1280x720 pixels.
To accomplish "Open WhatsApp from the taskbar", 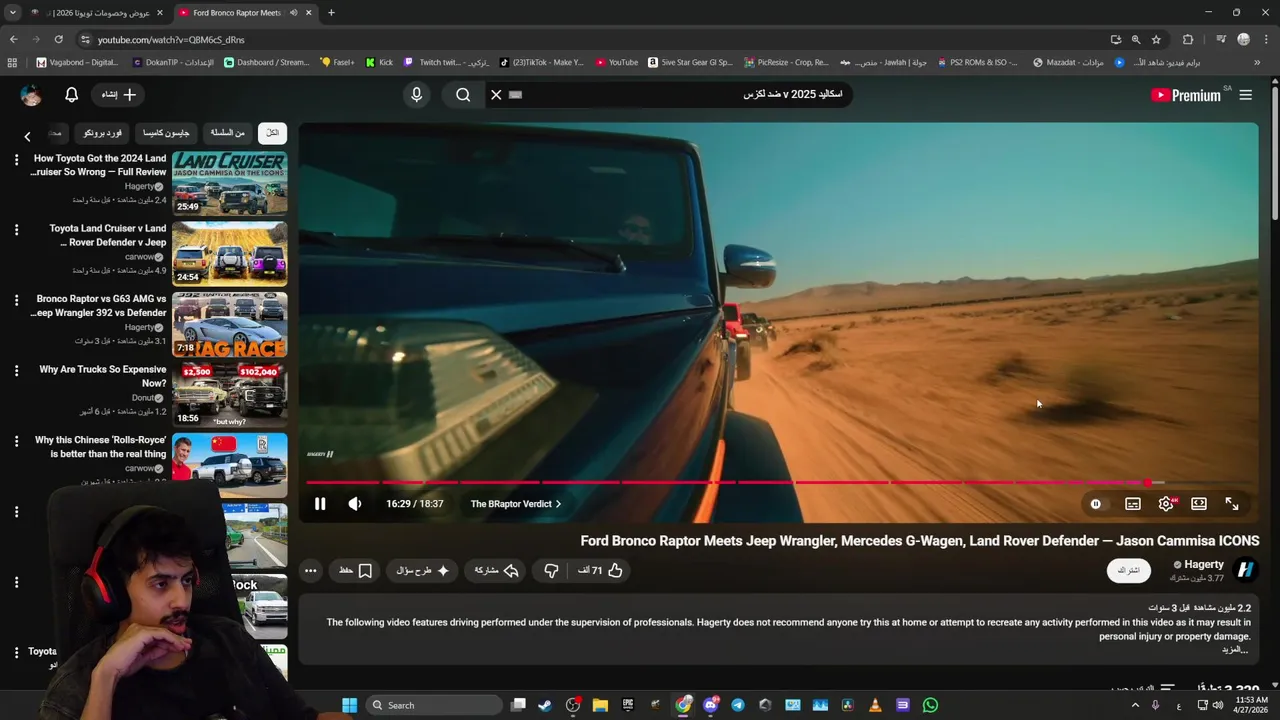I will pos(930,705).
